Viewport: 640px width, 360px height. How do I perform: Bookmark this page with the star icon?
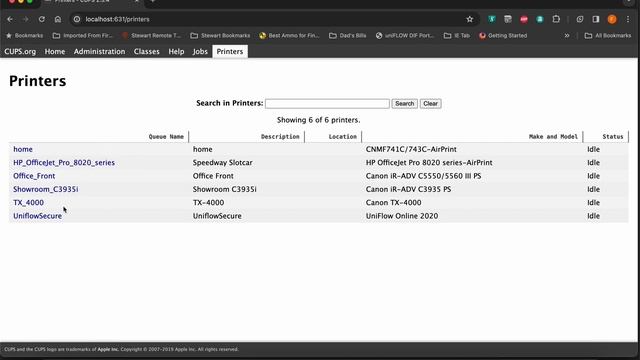(470, 19)
